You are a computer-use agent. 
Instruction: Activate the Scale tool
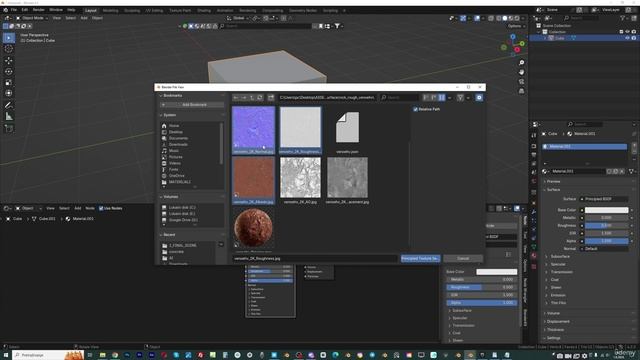click(x=9, y=82)
